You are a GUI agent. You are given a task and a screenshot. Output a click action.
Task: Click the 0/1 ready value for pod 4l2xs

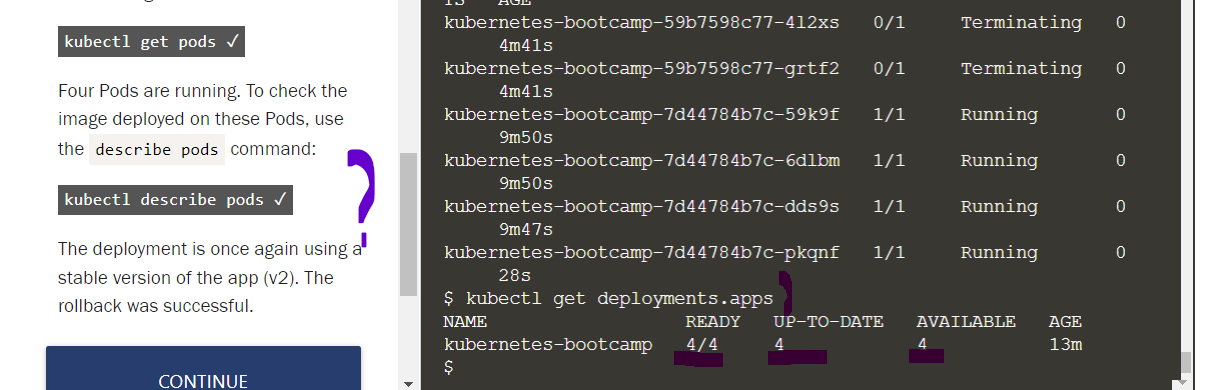[889, 22]
